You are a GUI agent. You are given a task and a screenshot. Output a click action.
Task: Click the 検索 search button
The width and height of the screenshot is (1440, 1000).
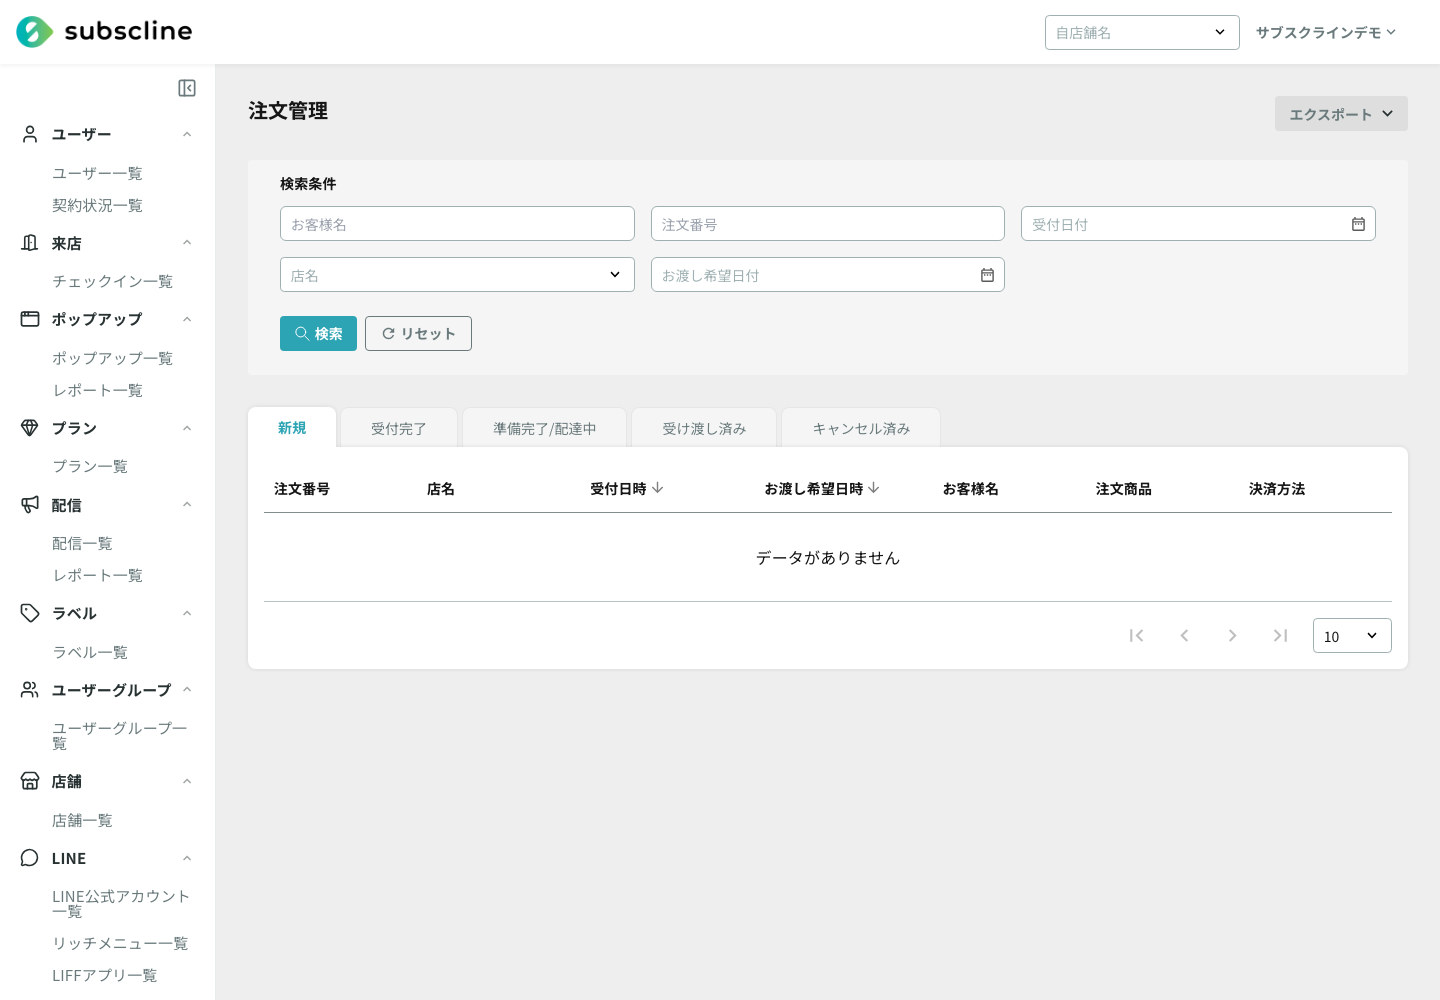click(x=318, y=334)
